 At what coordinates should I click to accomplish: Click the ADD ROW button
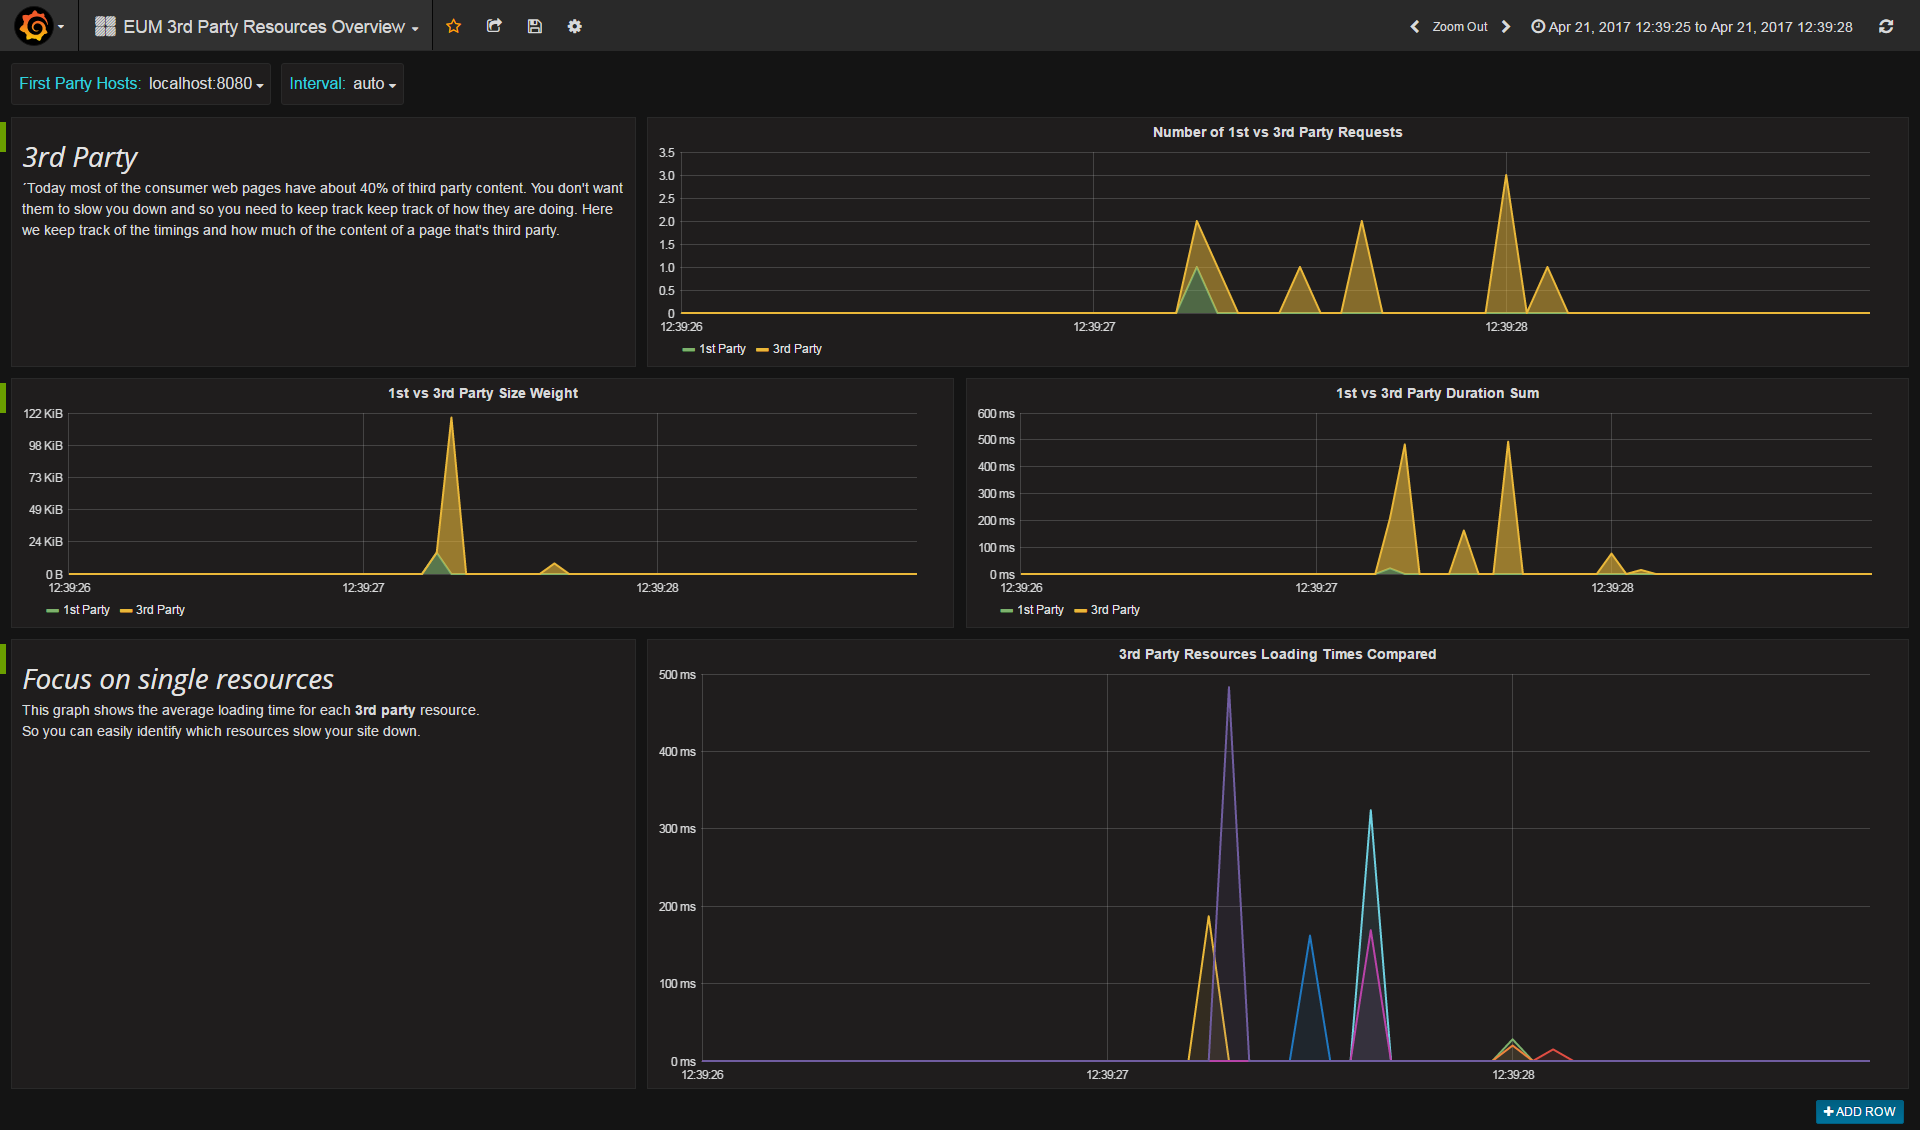pyautogui.click(x=1859, y=1111)
